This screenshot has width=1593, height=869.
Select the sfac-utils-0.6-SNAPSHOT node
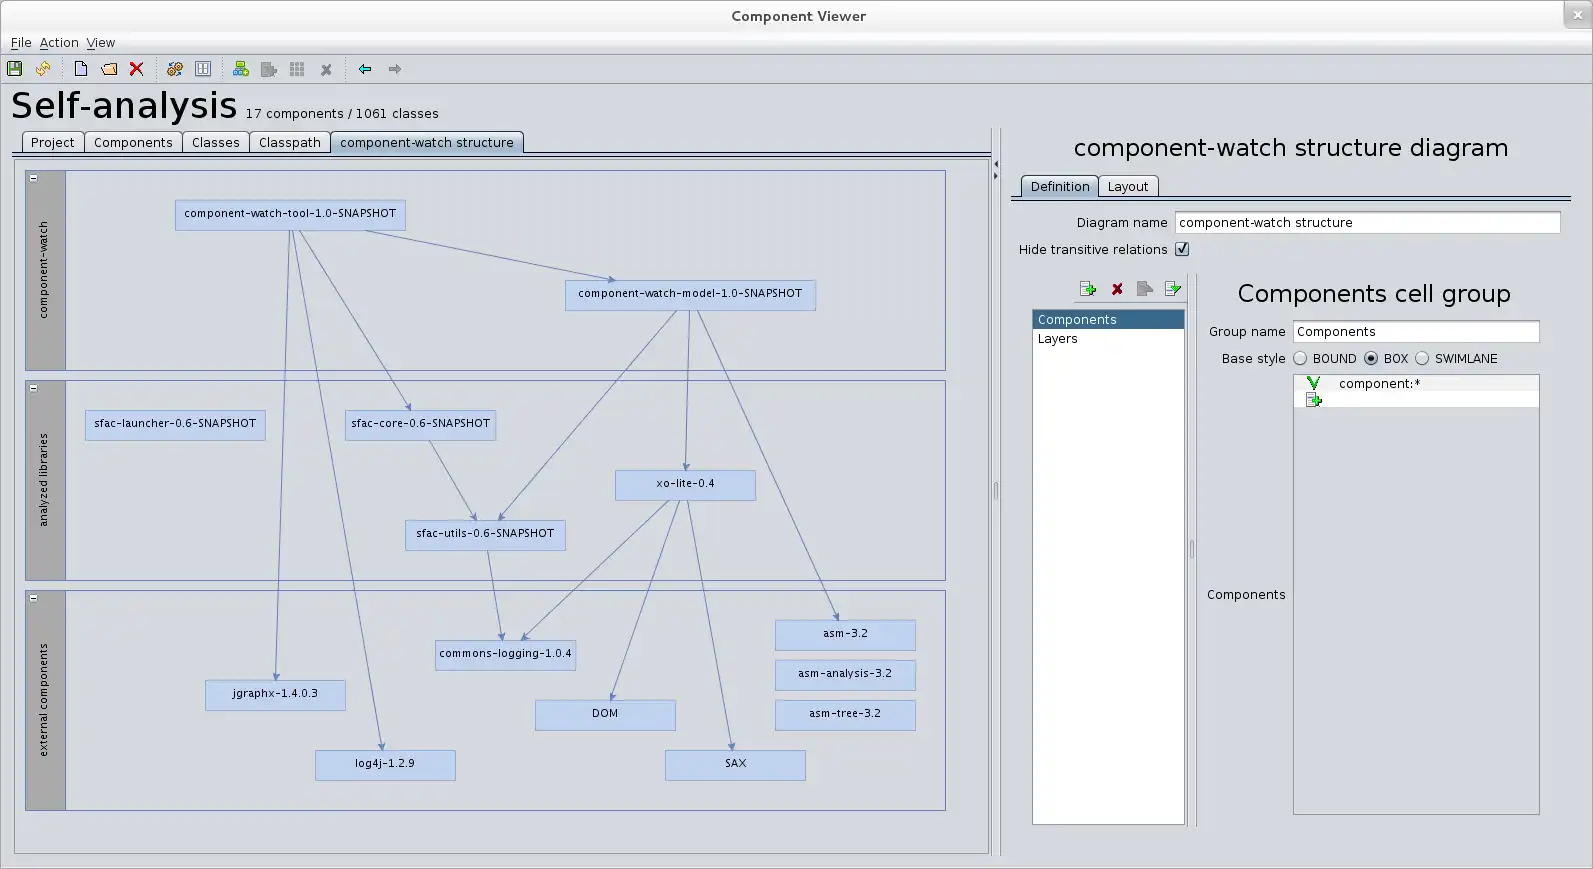[x=485, y=534]
